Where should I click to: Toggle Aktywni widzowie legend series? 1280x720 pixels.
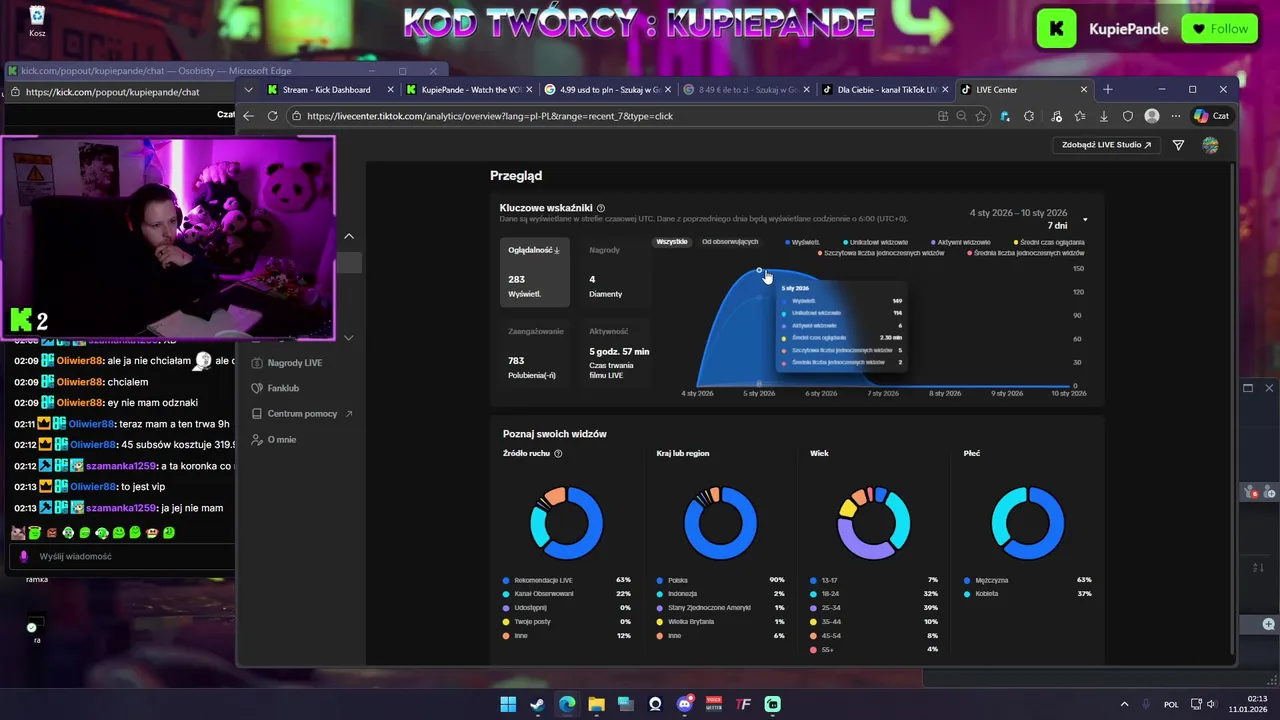pos(961,242)
